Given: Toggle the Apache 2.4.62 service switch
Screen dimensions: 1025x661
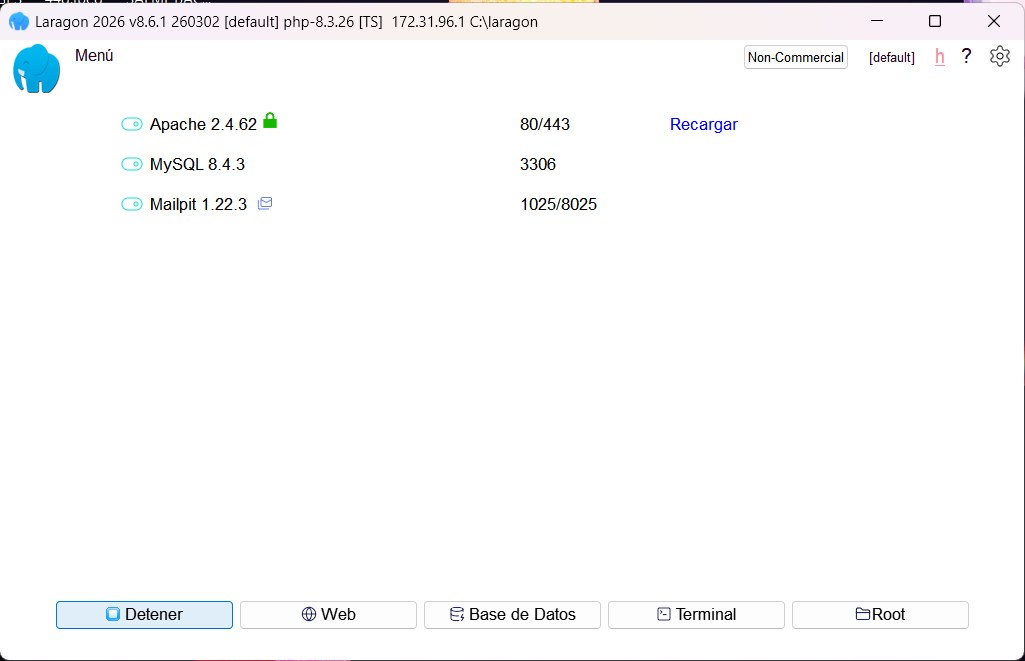Looking at the screenshot, I should [131, 124].
